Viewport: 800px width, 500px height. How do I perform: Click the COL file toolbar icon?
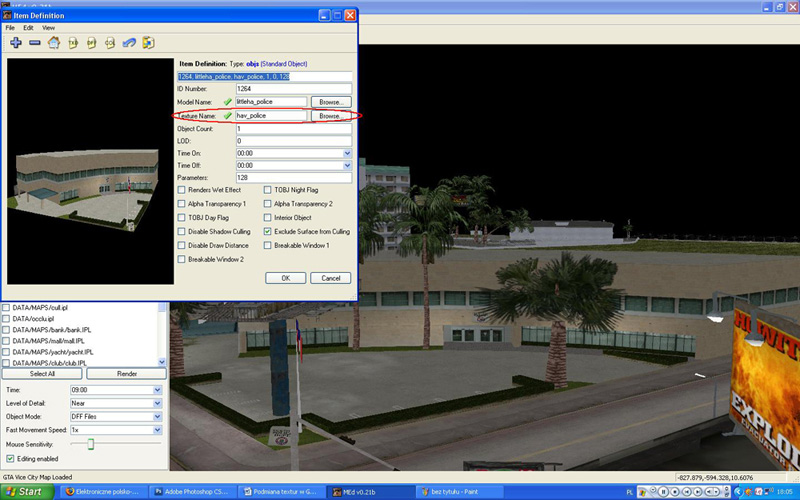click(x=110, y=43)
